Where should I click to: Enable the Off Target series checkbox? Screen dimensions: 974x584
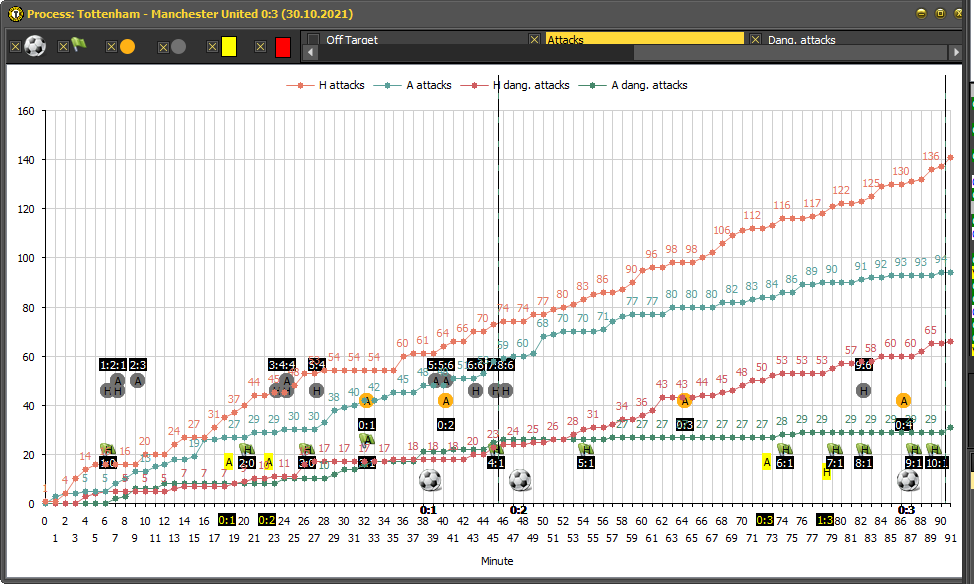click(x=313, y=40)
